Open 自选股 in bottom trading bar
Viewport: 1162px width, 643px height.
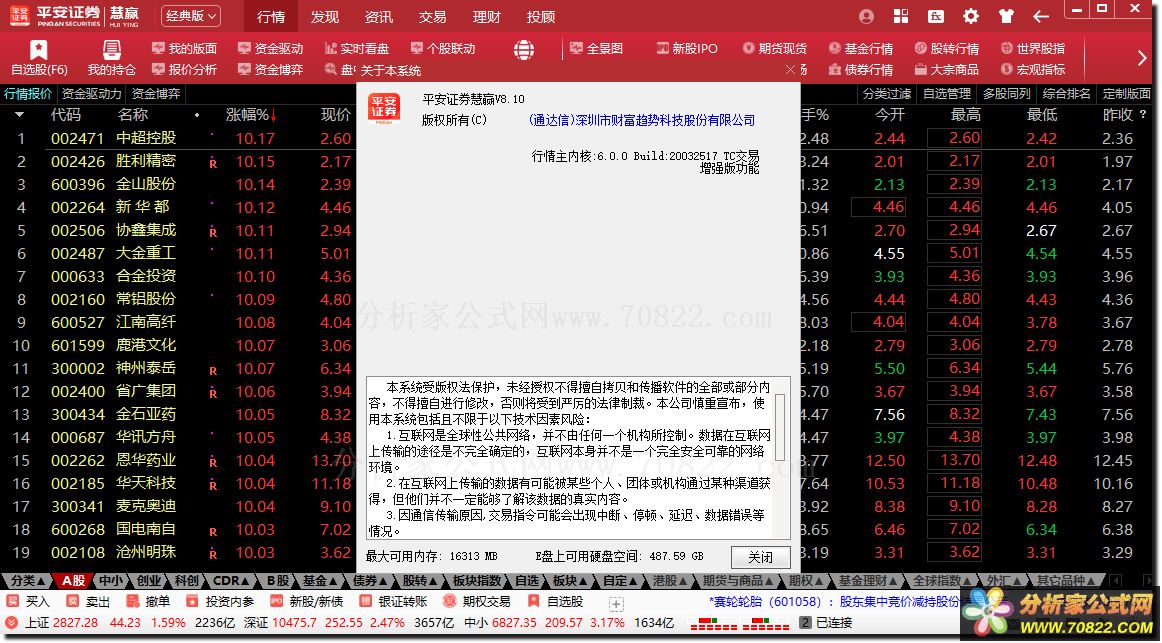click(x=555, y=602)
